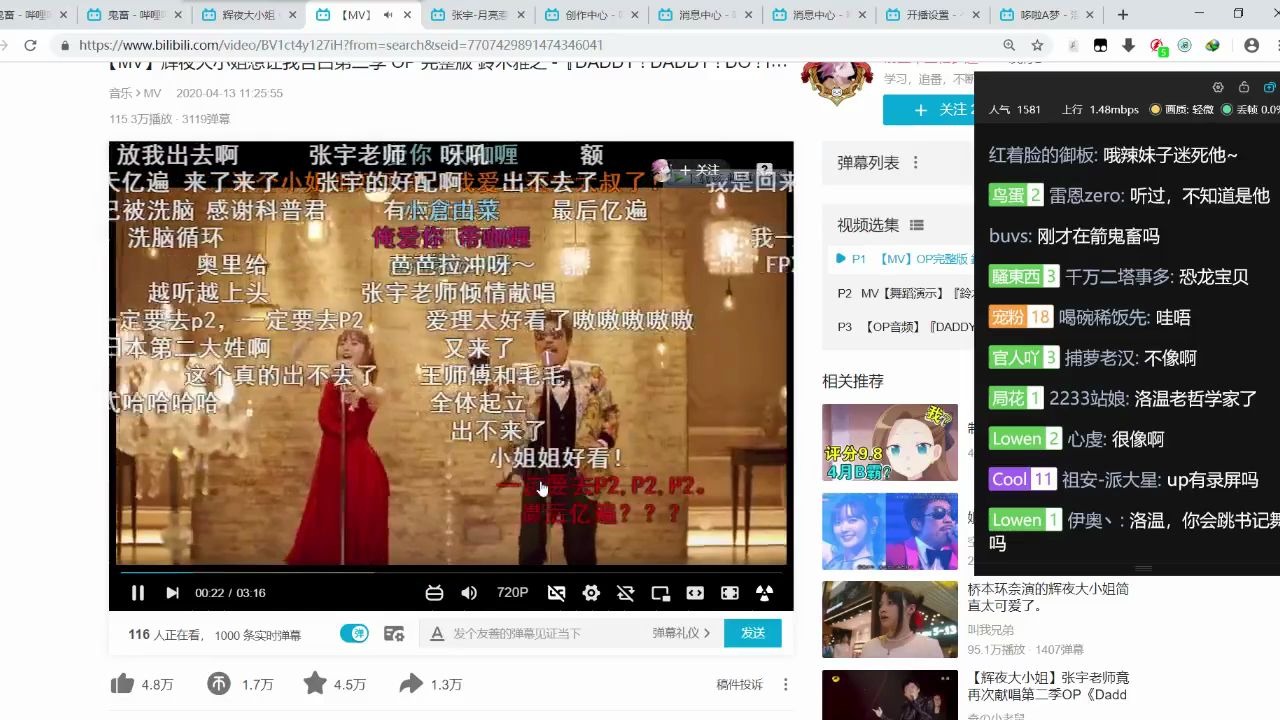
Task: Reload the page with refresh icon
Action: click(30, 45)
